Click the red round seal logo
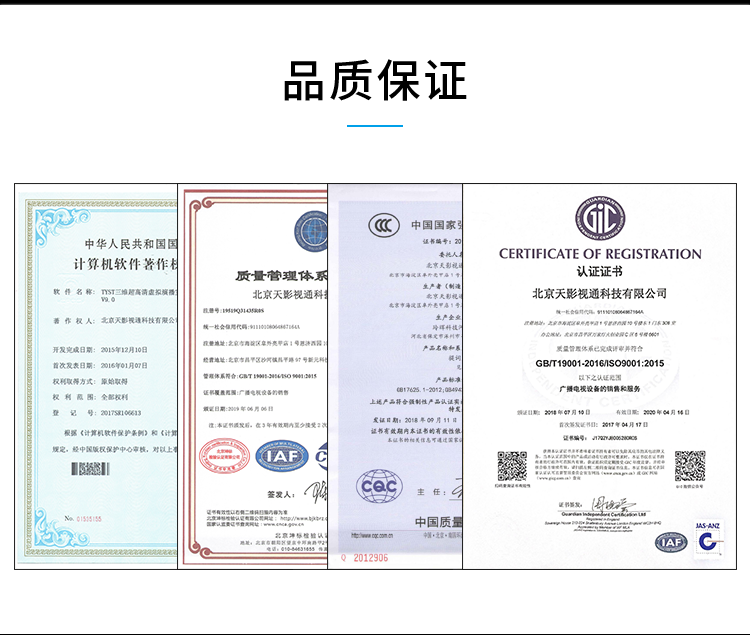 (x=224, y=456)
